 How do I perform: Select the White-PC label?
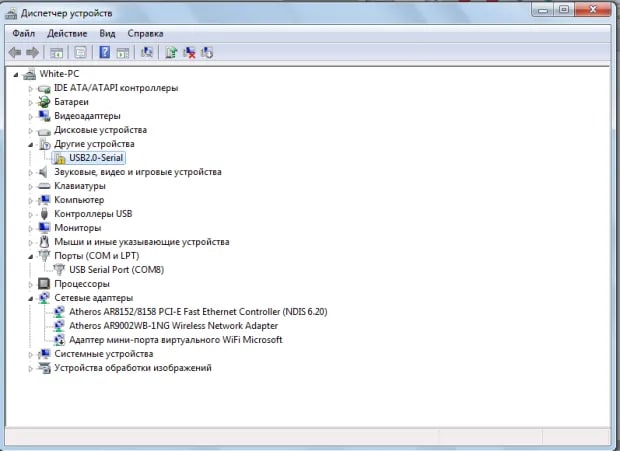59,74
